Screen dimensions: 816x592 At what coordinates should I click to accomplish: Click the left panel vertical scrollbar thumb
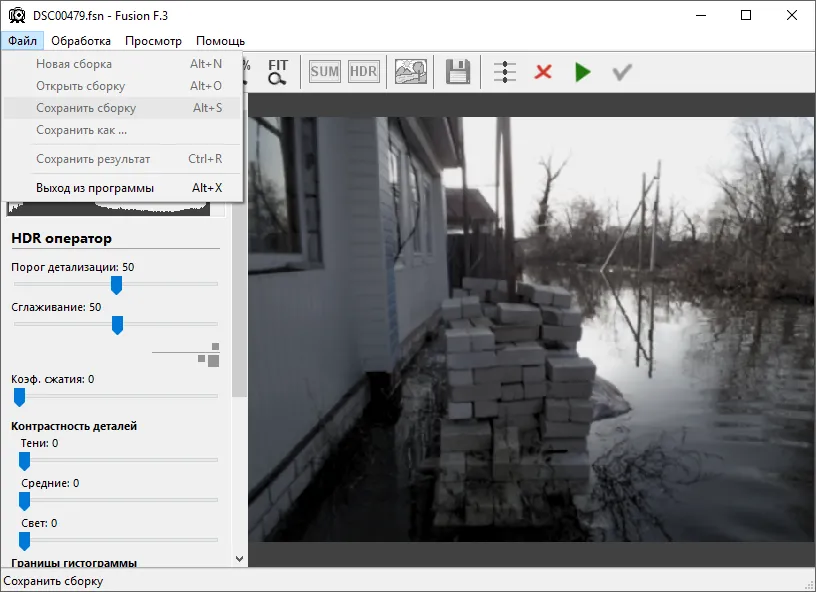239,299
